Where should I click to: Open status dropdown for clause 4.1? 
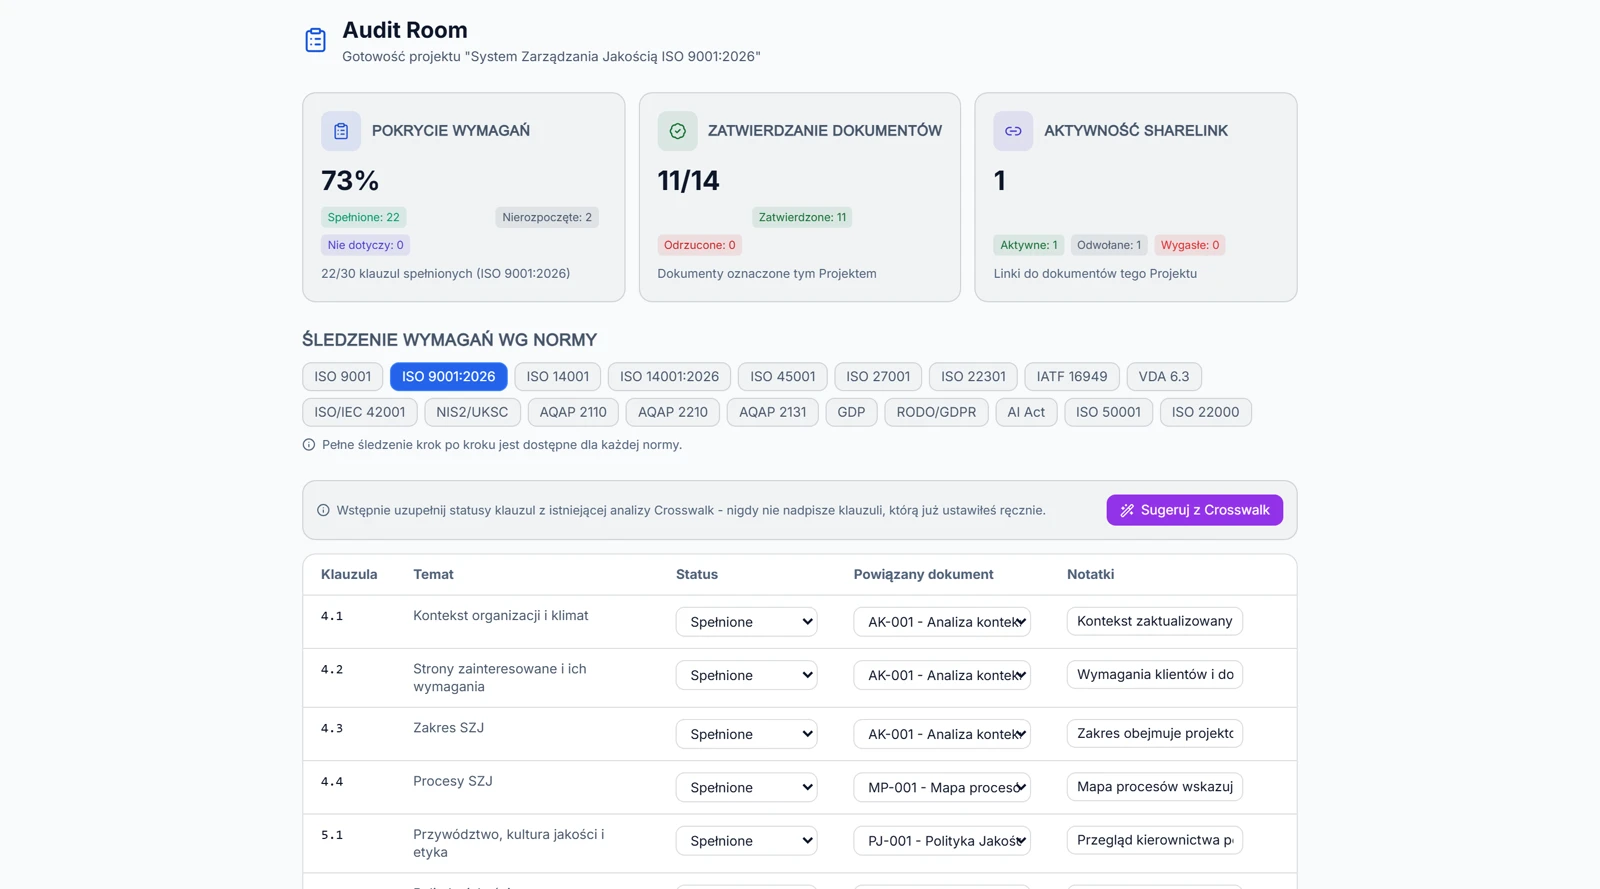point(746,622)
